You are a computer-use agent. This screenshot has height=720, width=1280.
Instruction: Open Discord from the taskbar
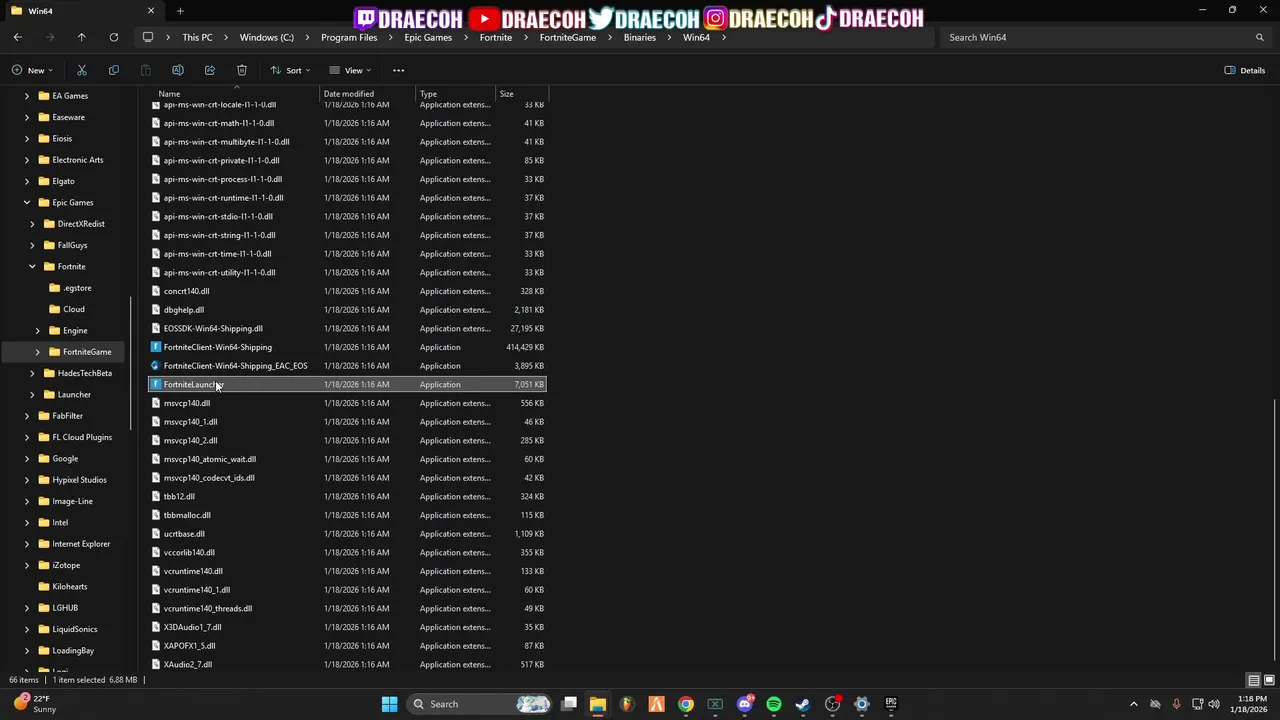745,704
